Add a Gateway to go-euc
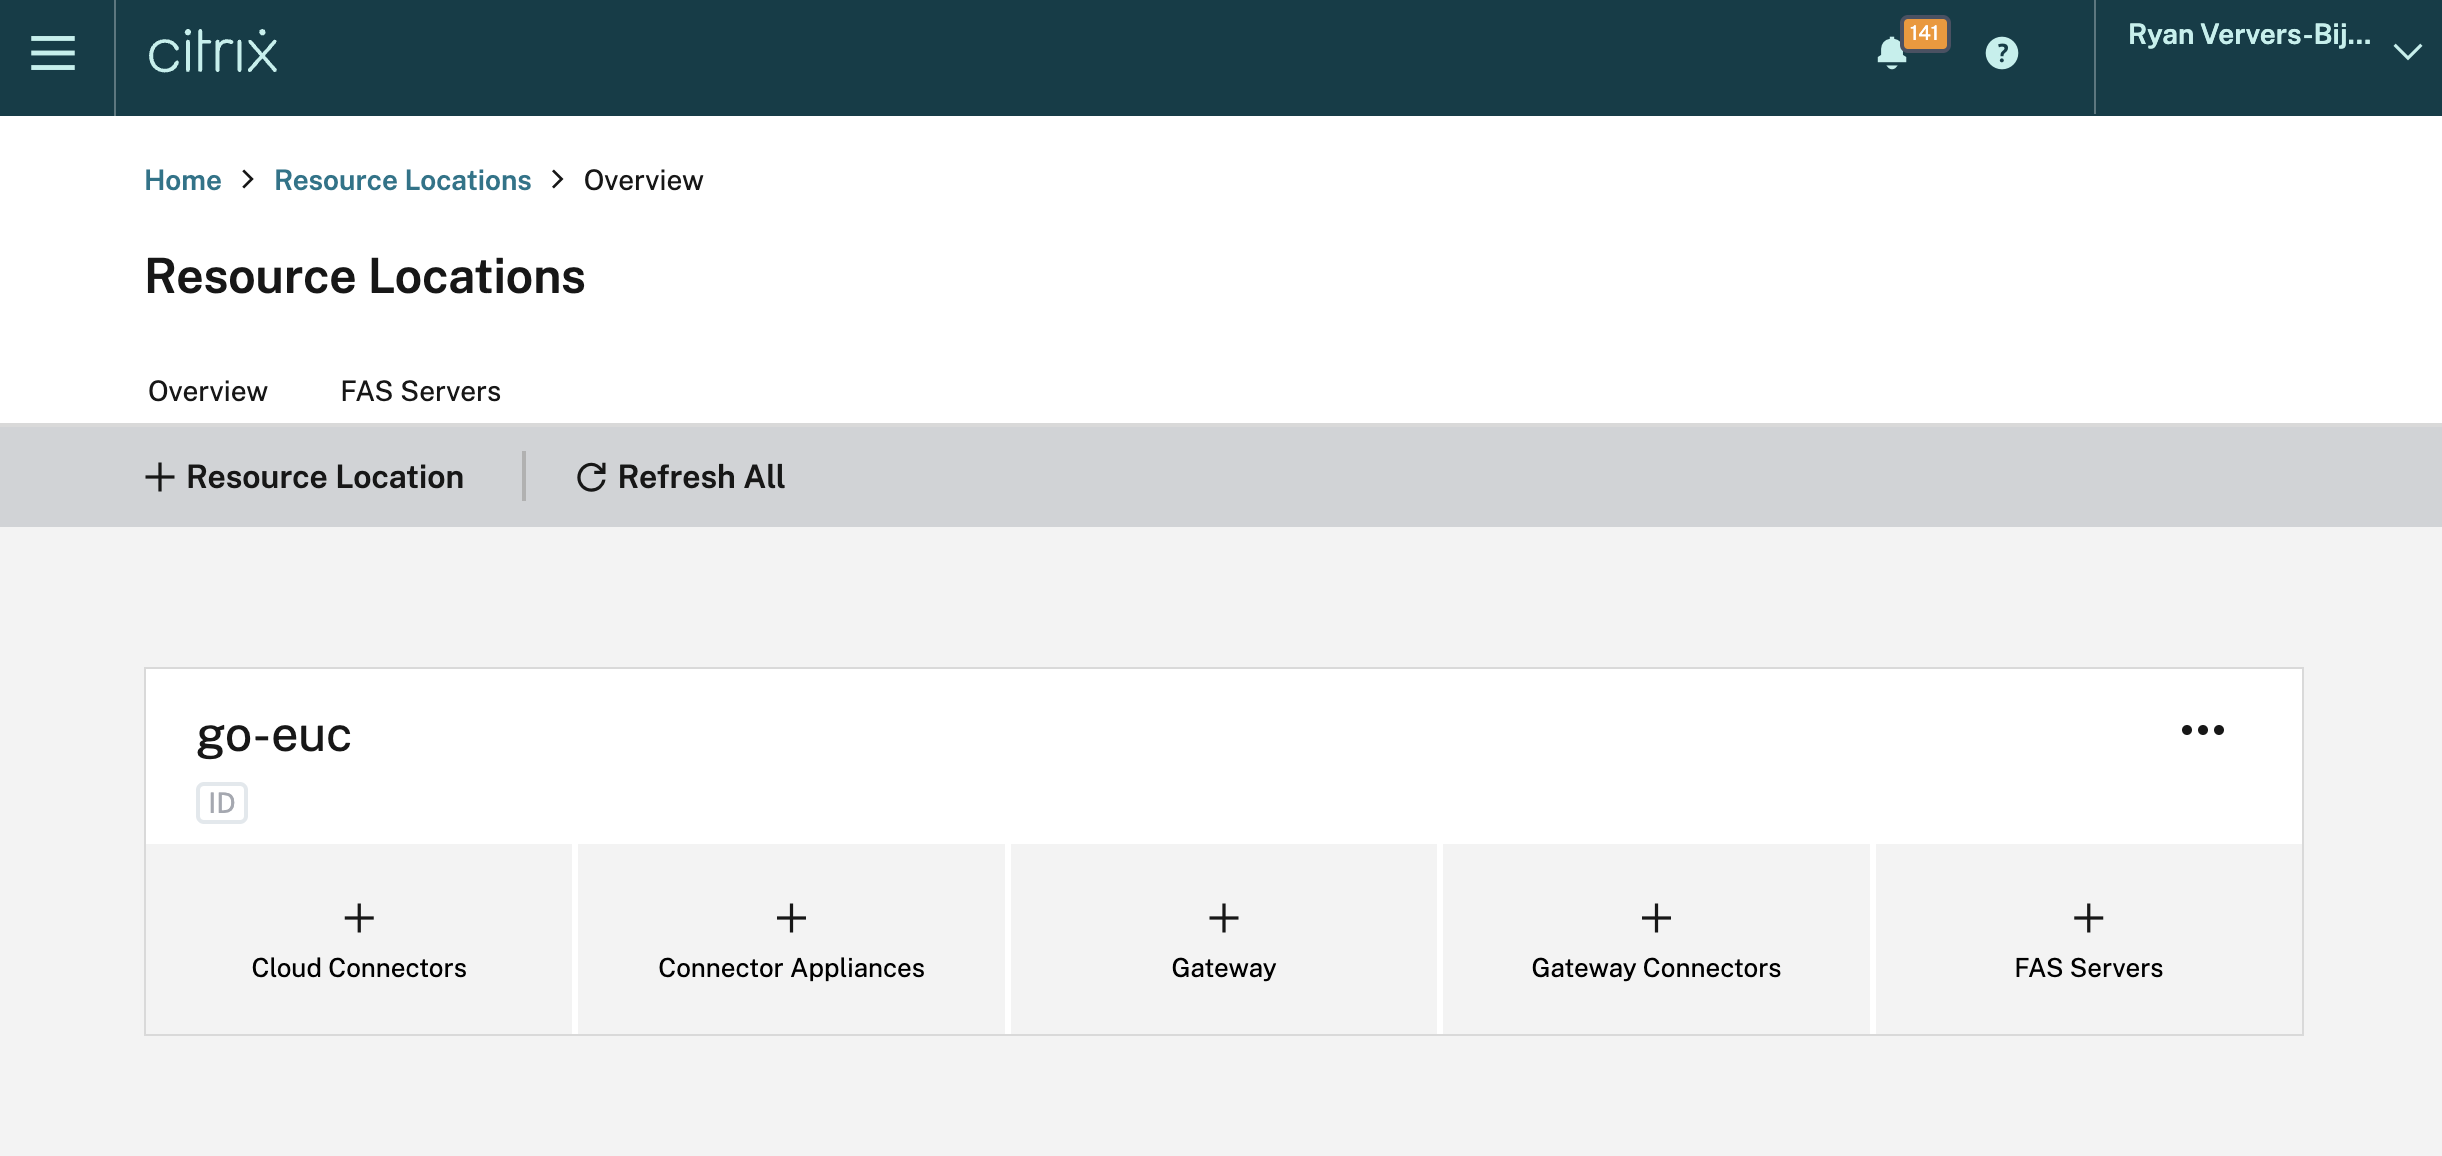The width and height of the screenshot is (2442, 1156). [1224, 940]
